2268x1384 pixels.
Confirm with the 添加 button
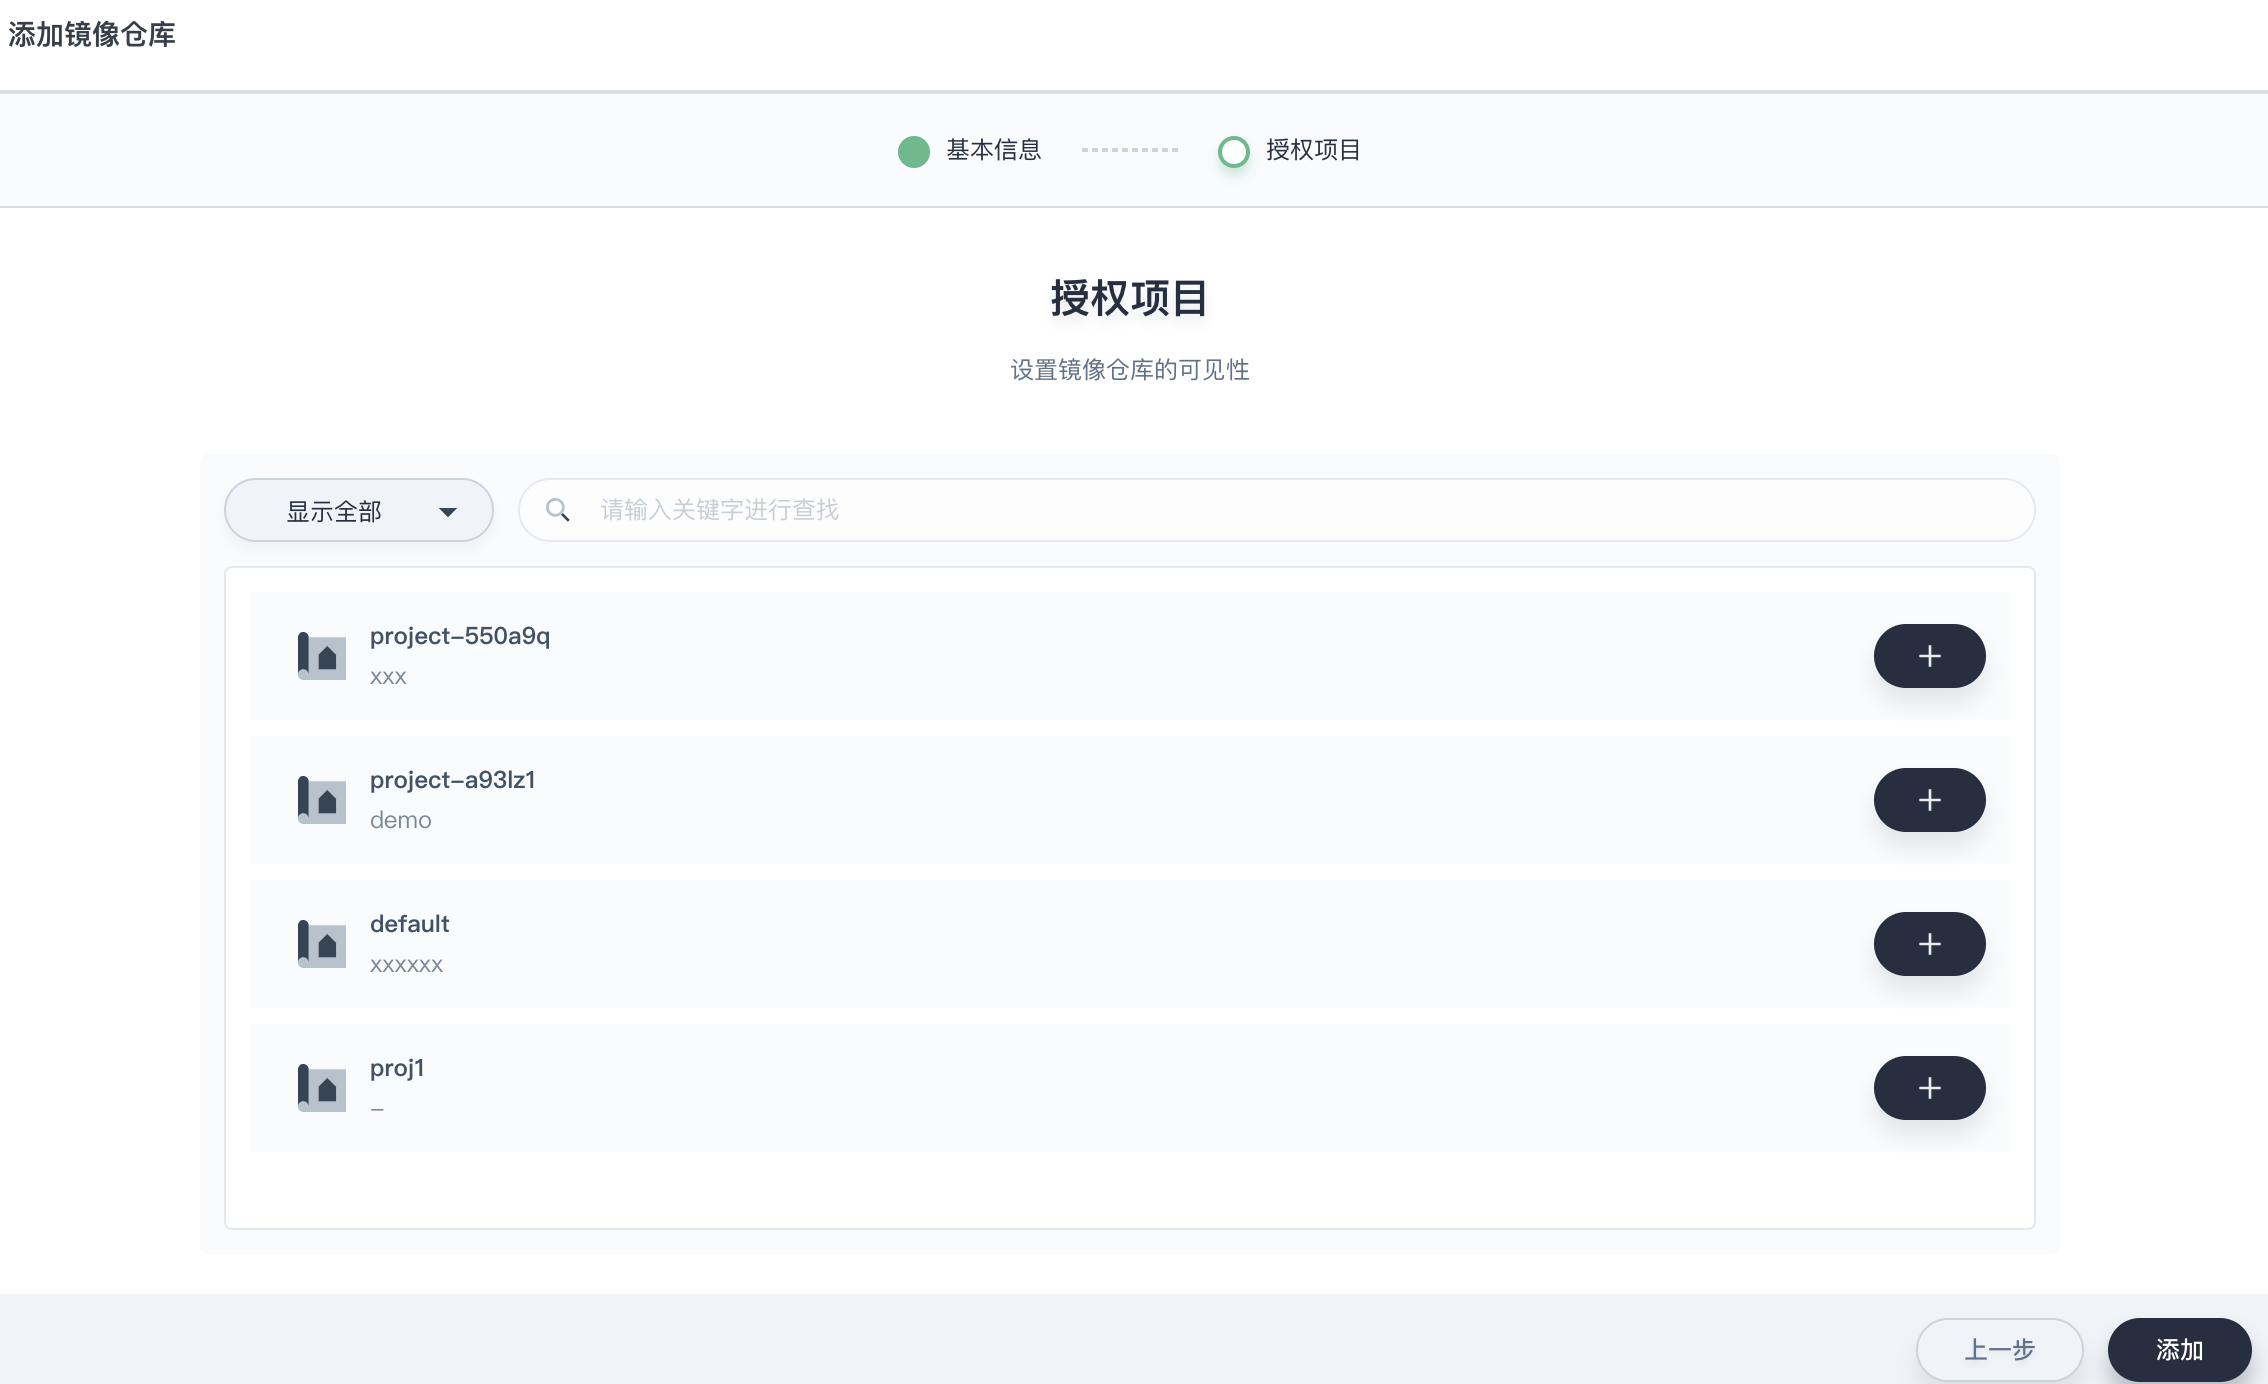[x=2179, y=1350]
